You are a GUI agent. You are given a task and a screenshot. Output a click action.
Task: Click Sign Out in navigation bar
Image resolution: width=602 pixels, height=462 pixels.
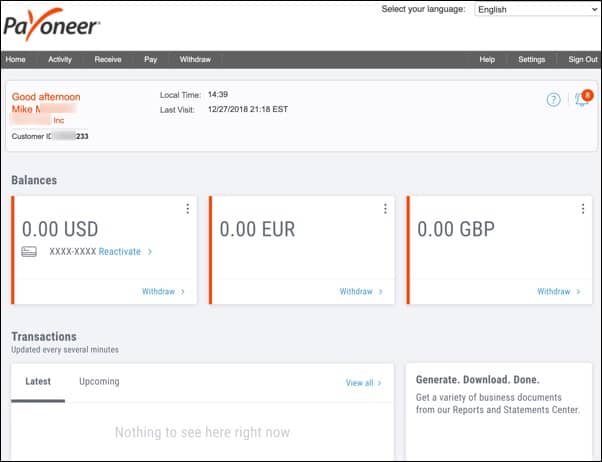coord(582,60)
